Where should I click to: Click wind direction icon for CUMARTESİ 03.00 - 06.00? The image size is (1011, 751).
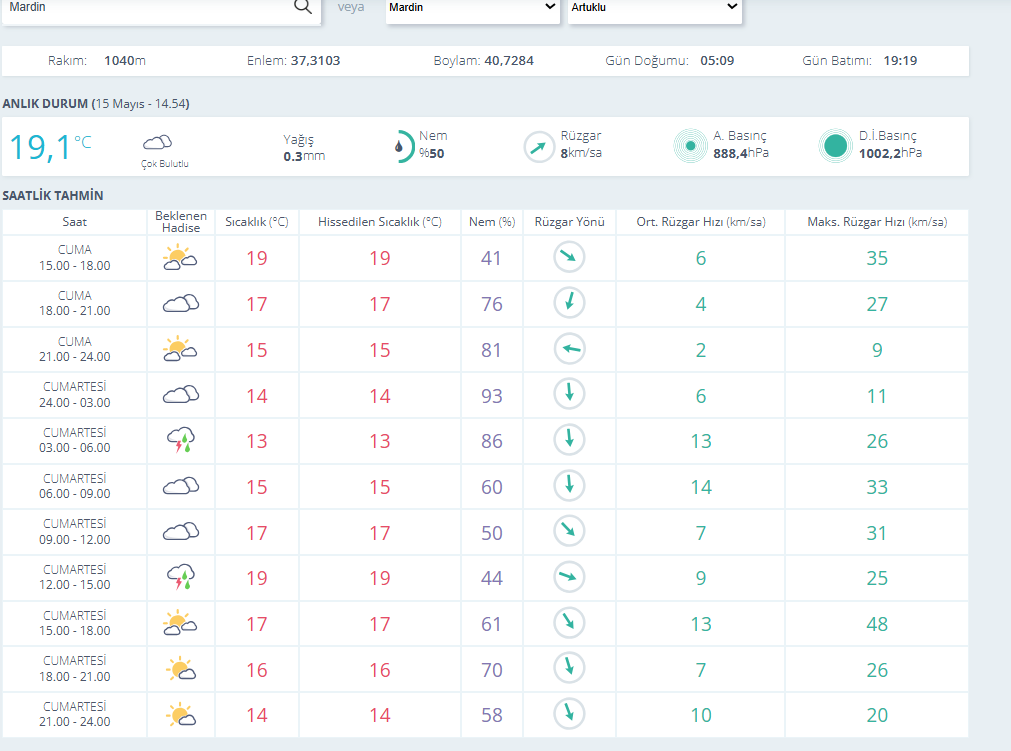click(x=569, y=440)
